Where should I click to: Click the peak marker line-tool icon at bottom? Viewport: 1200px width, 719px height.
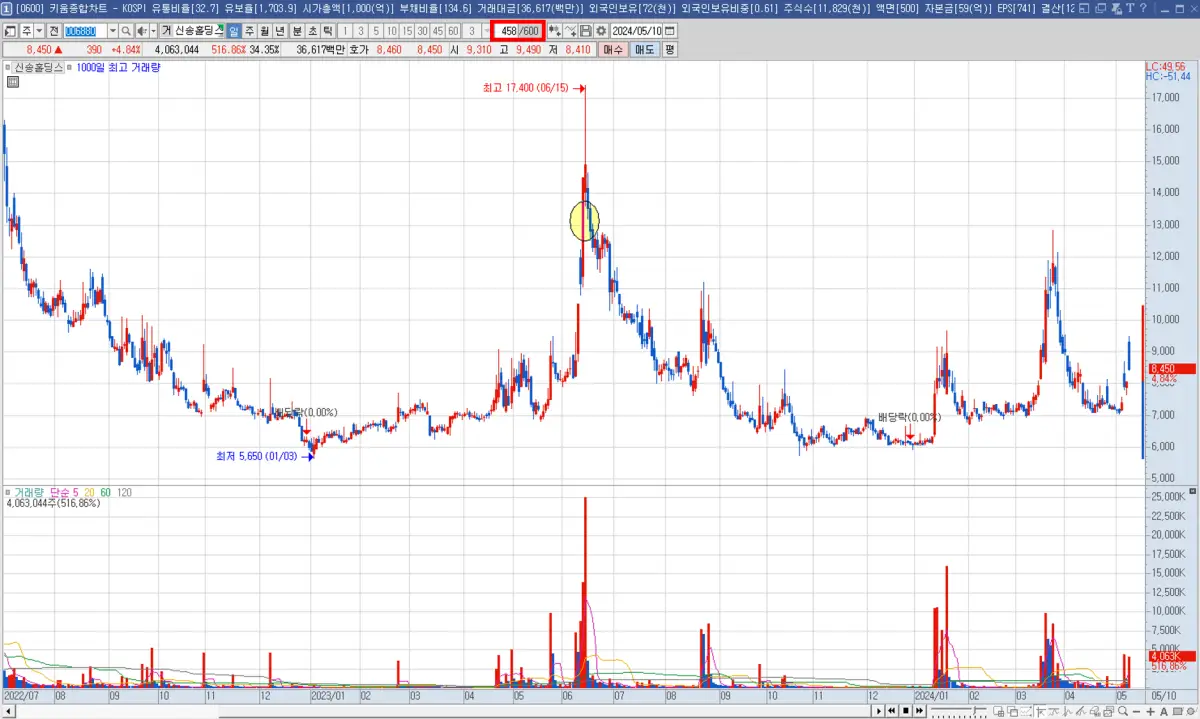click(1054, 711)
